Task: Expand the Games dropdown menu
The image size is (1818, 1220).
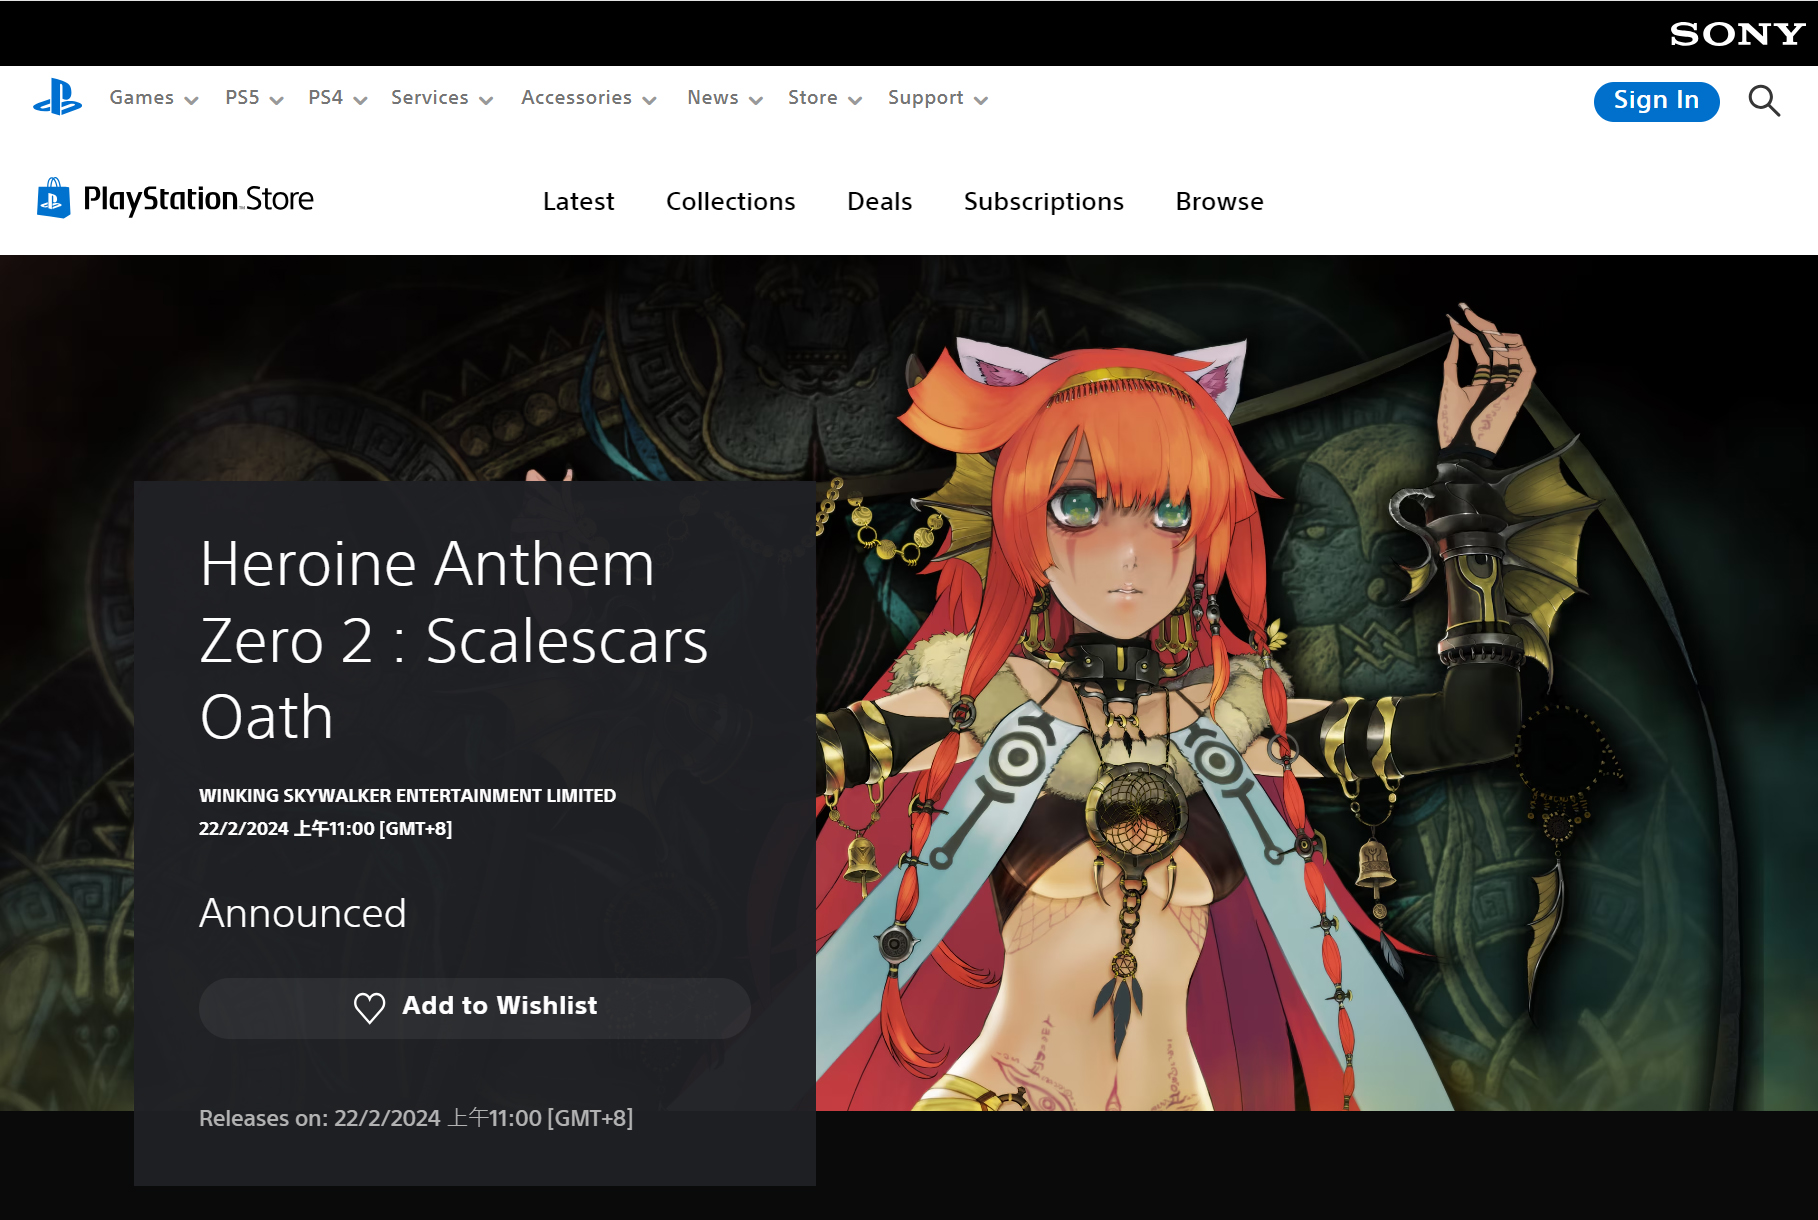Action: click(154, 98)
